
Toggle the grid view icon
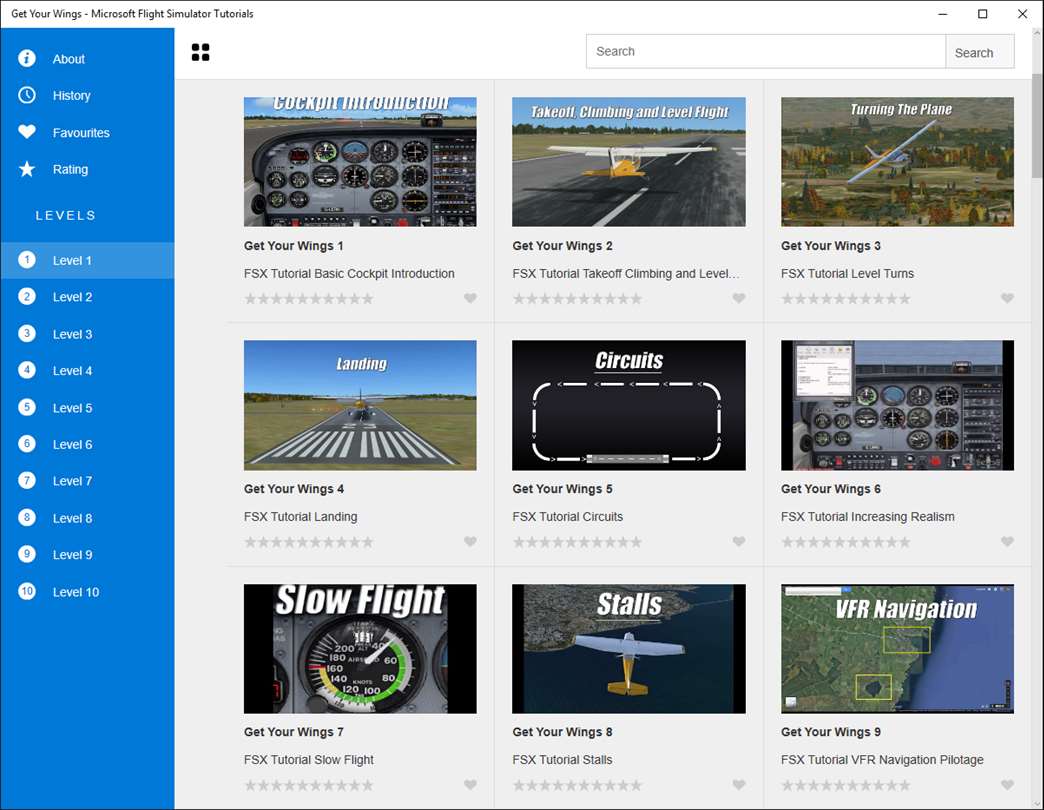[200, 52]
